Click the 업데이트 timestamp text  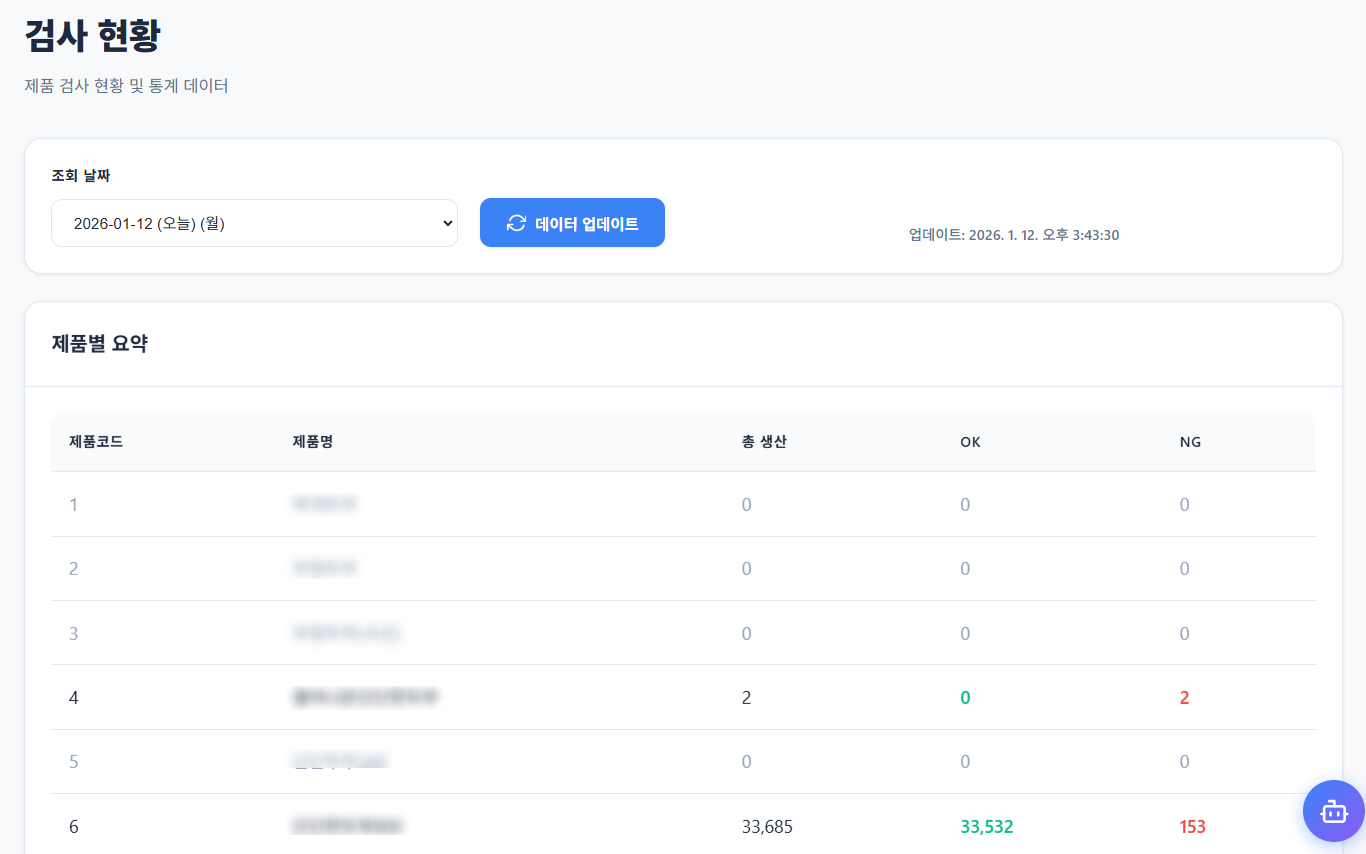click(1014, 235)
